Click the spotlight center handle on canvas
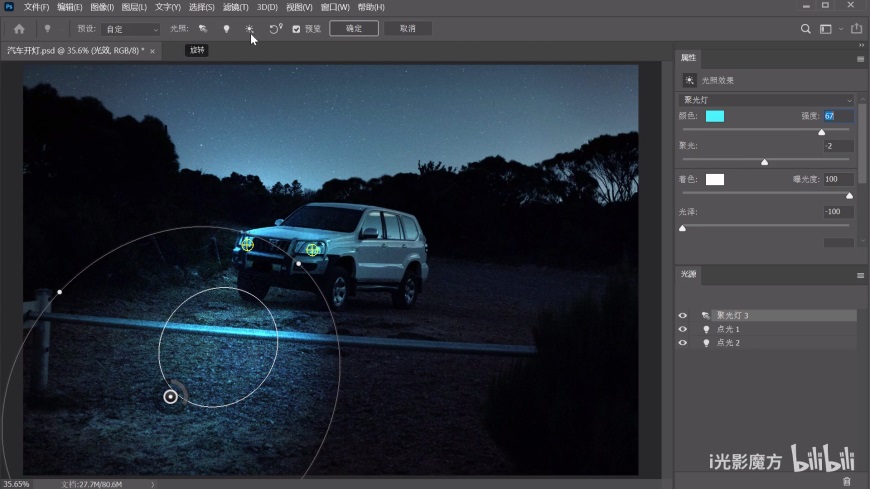The height and width of the screenshot is (489, 870). click(170, 396)
